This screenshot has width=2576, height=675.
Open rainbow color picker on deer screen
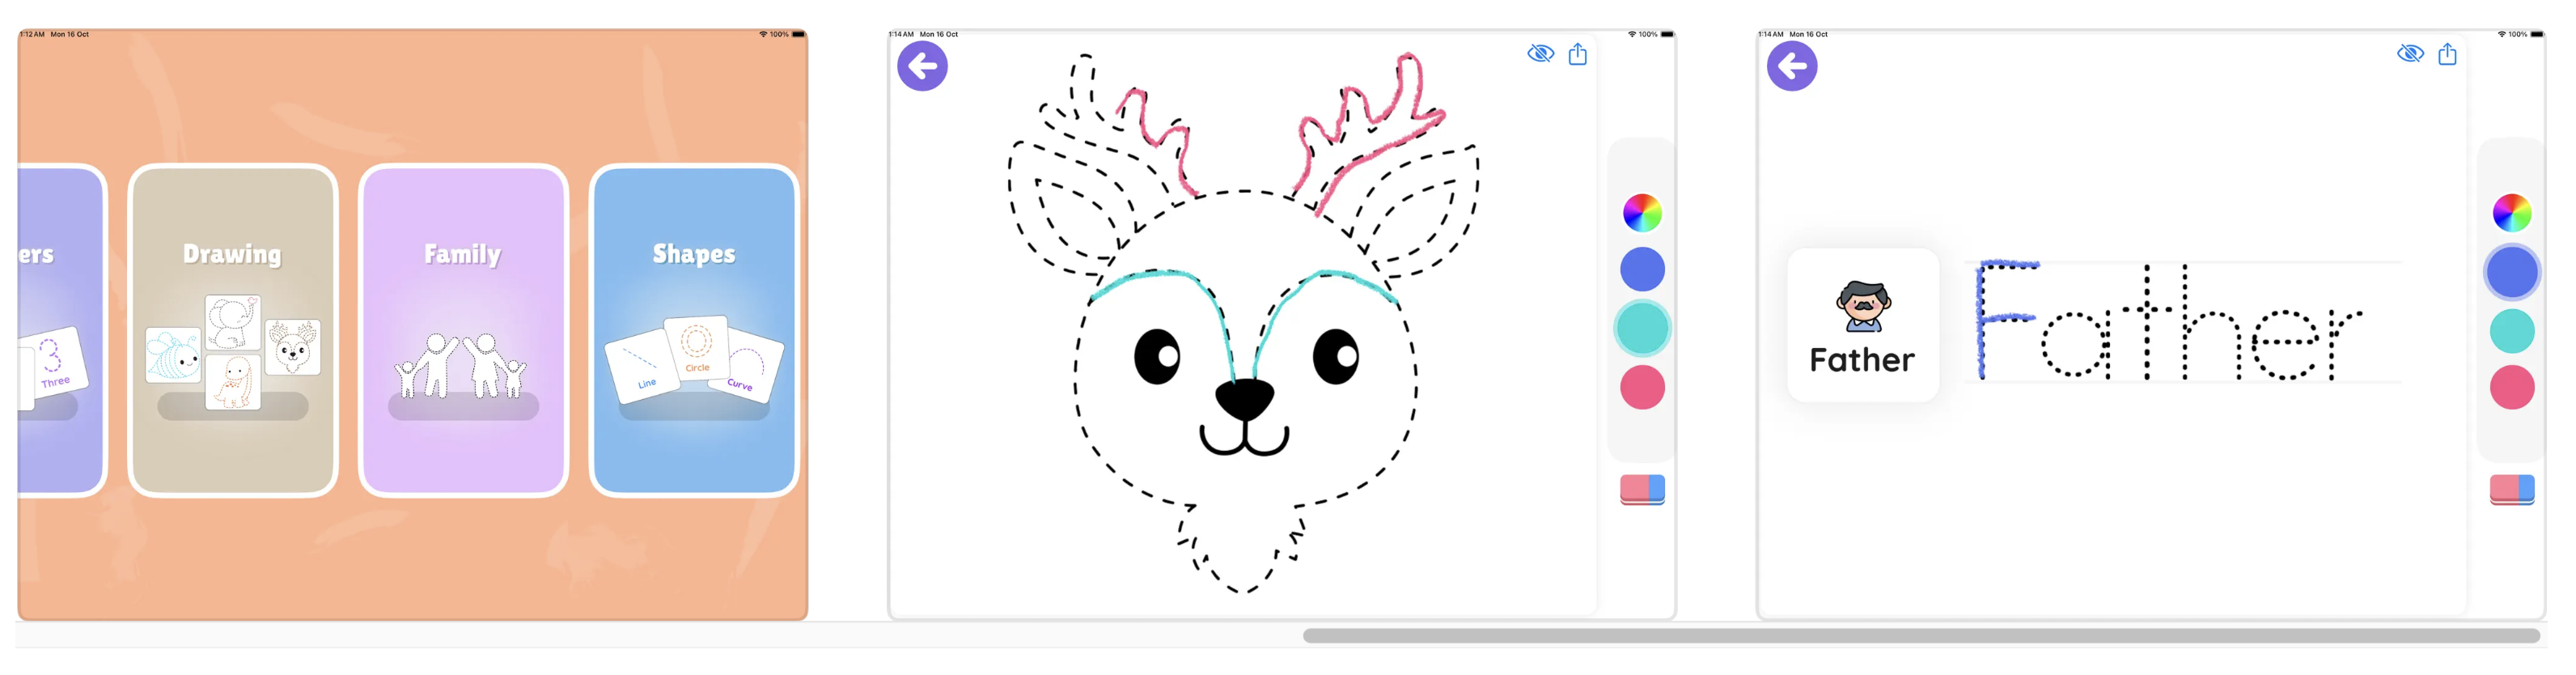[1642, 213]
